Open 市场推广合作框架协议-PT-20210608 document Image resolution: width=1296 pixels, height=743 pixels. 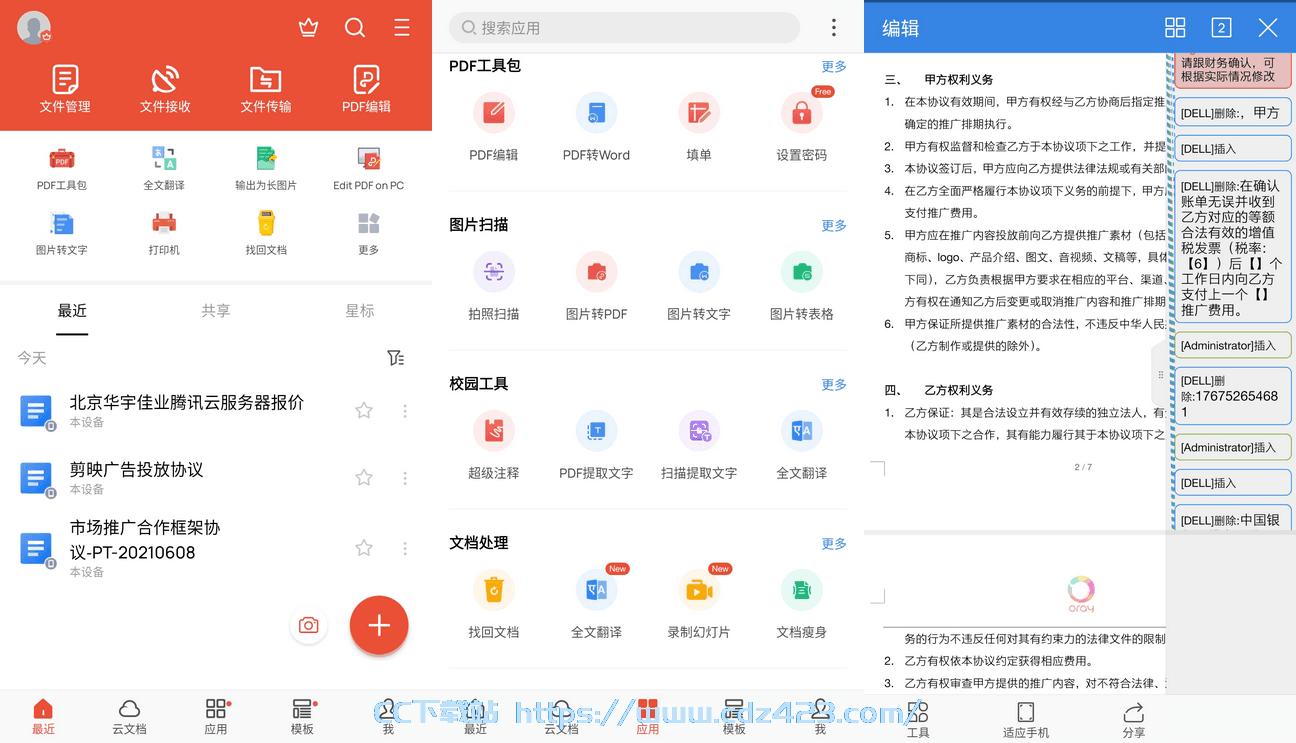216,548
